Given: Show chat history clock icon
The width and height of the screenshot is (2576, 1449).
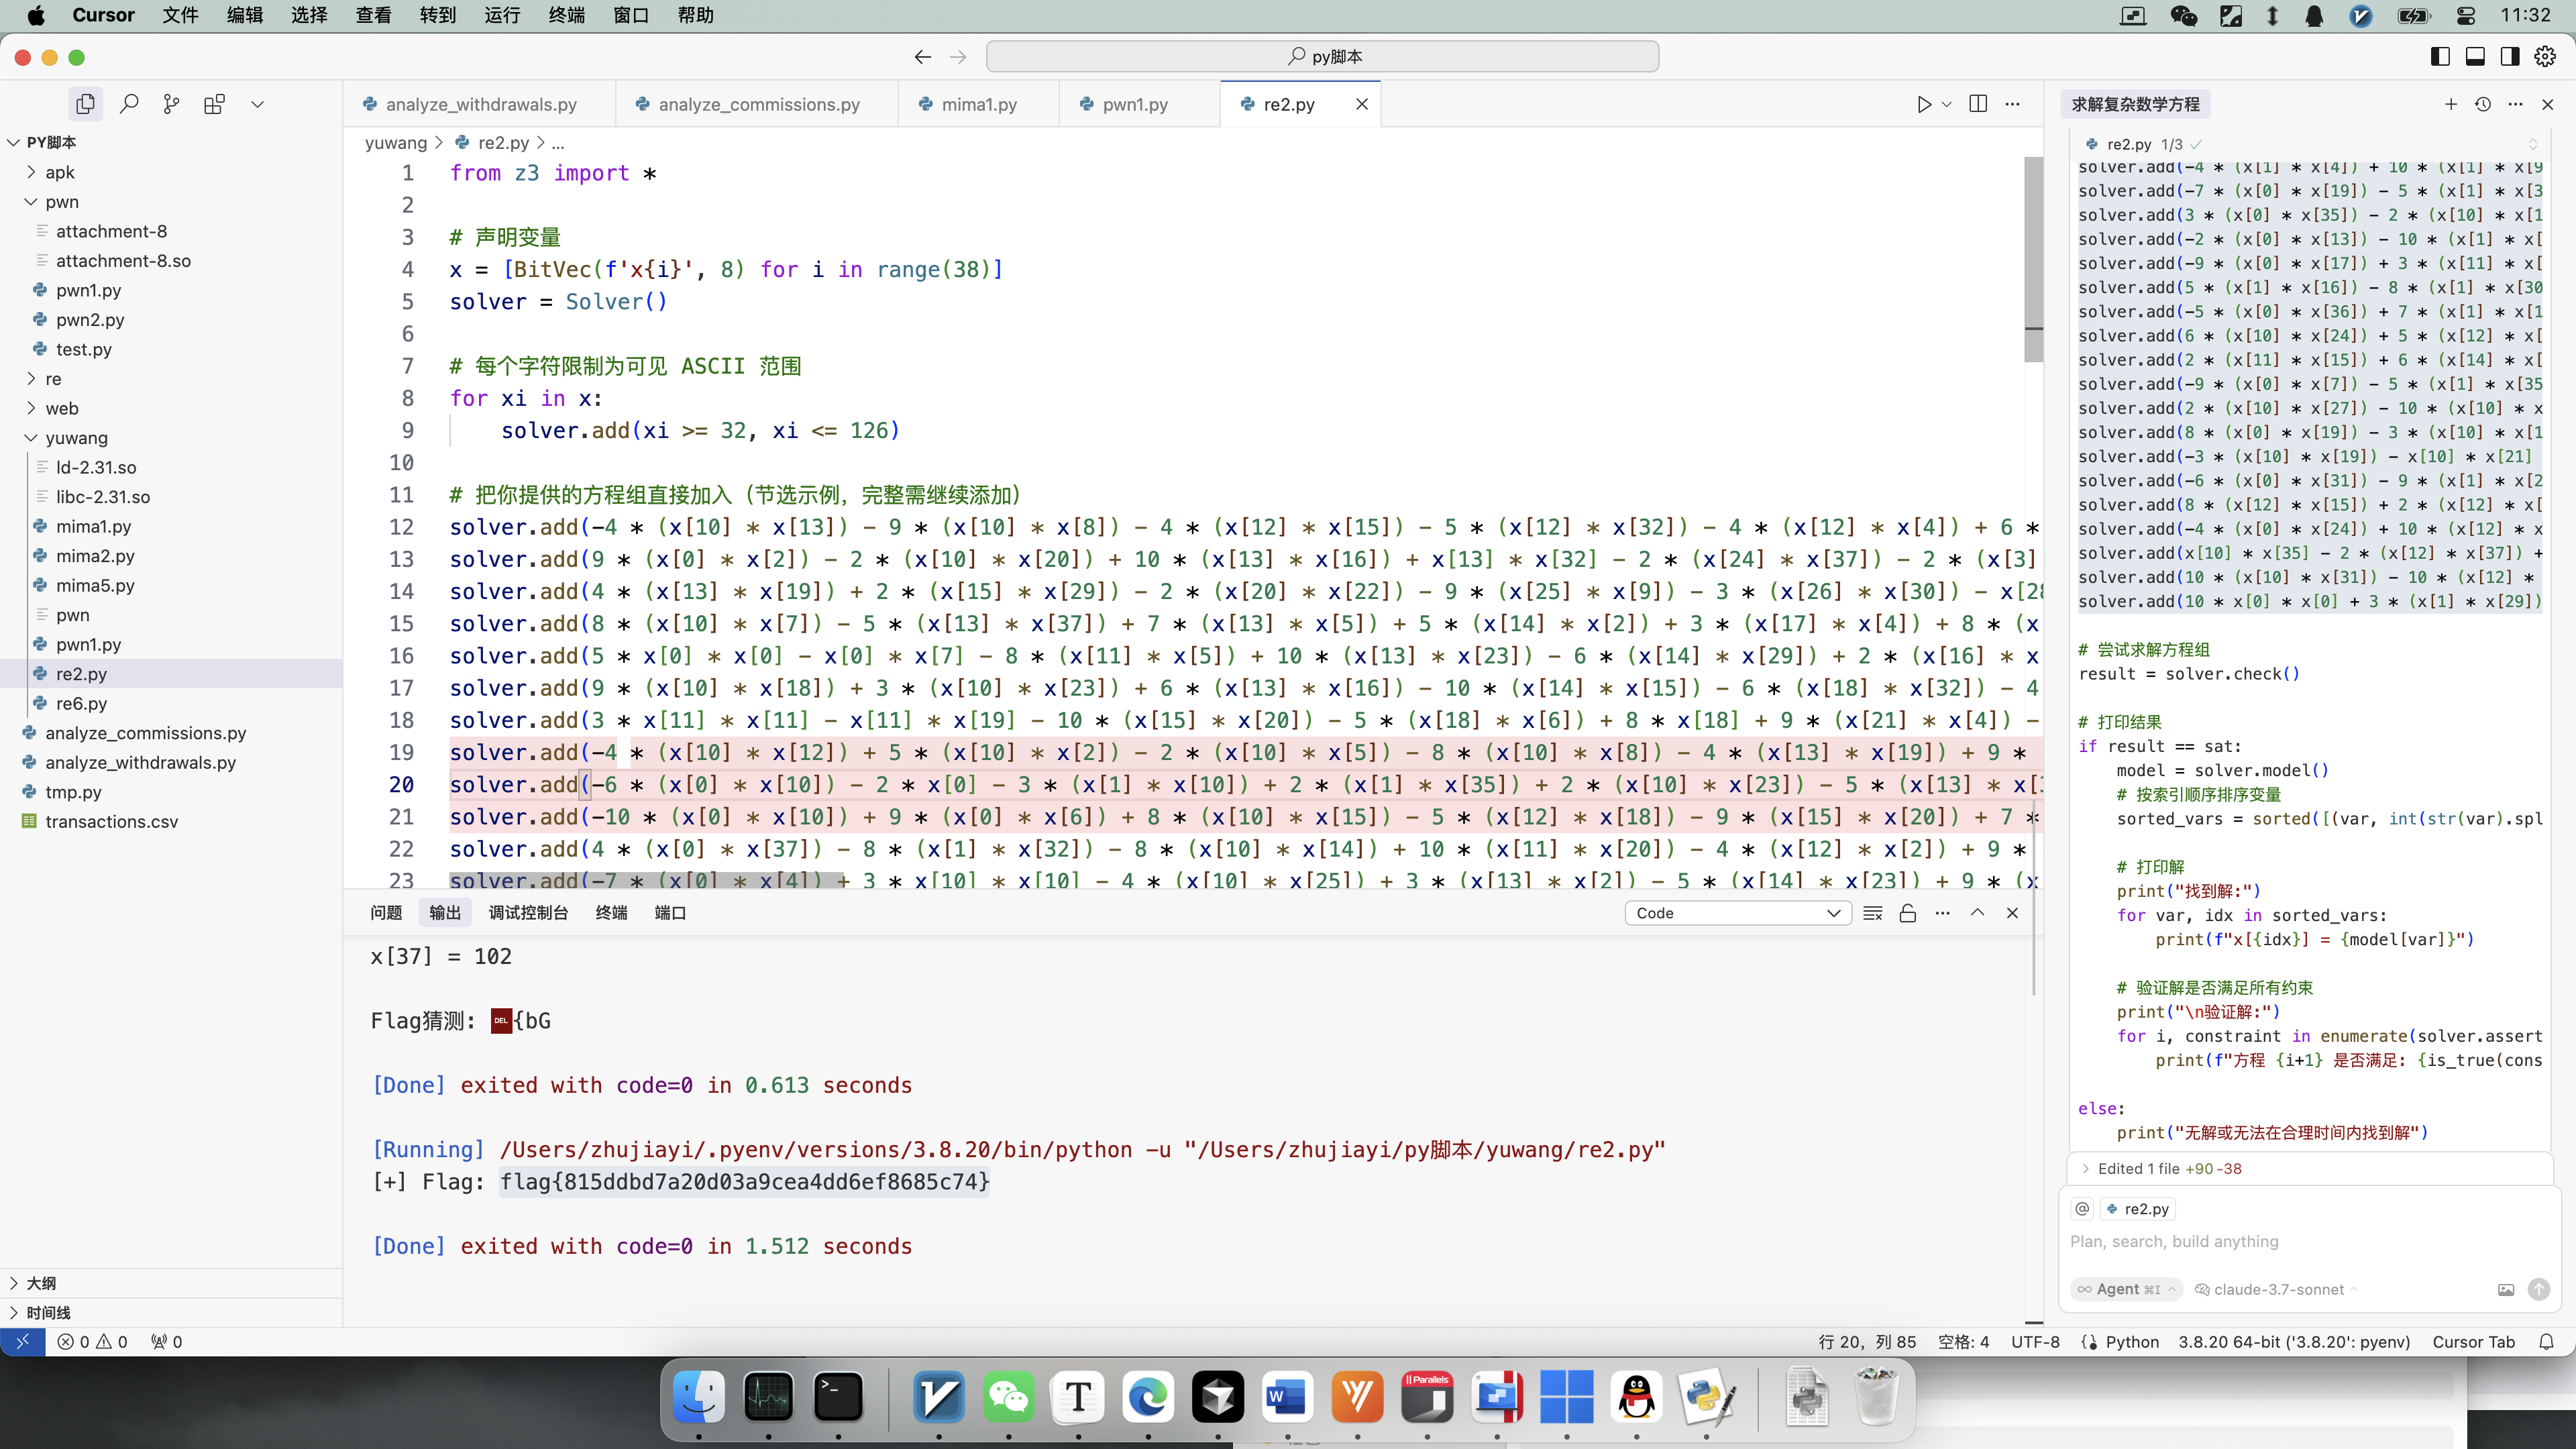Looking at the screenshot, I should click(x=2483, y=104).
